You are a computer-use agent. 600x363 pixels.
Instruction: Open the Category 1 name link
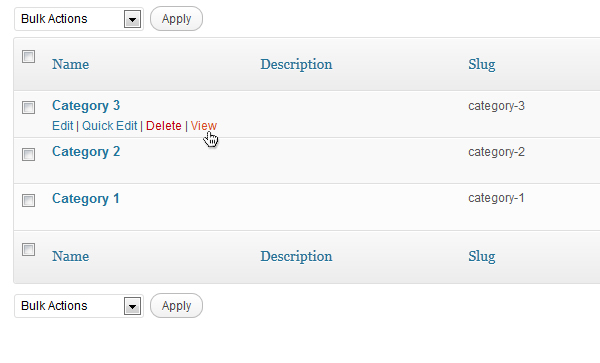click(86, 199)
